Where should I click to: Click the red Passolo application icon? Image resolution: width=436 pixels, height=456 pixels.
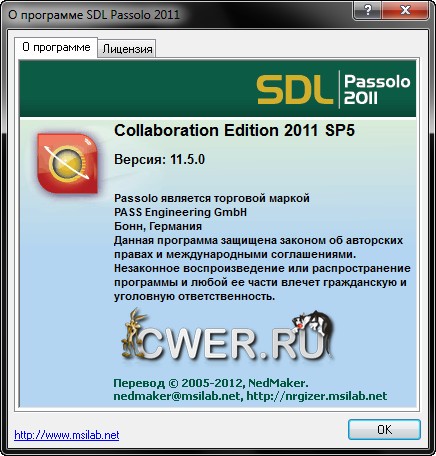(68, 163)
